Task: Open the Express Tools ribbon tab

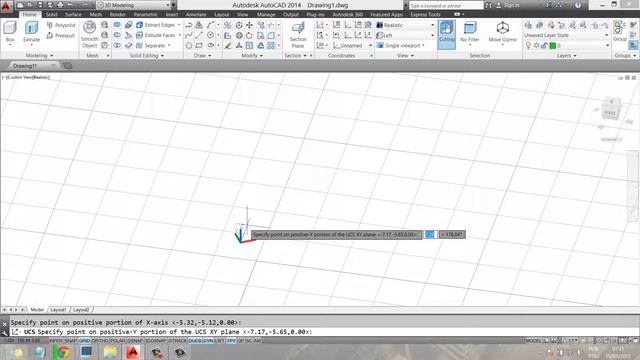Action: pyautogui.click(x=425, y=14)
